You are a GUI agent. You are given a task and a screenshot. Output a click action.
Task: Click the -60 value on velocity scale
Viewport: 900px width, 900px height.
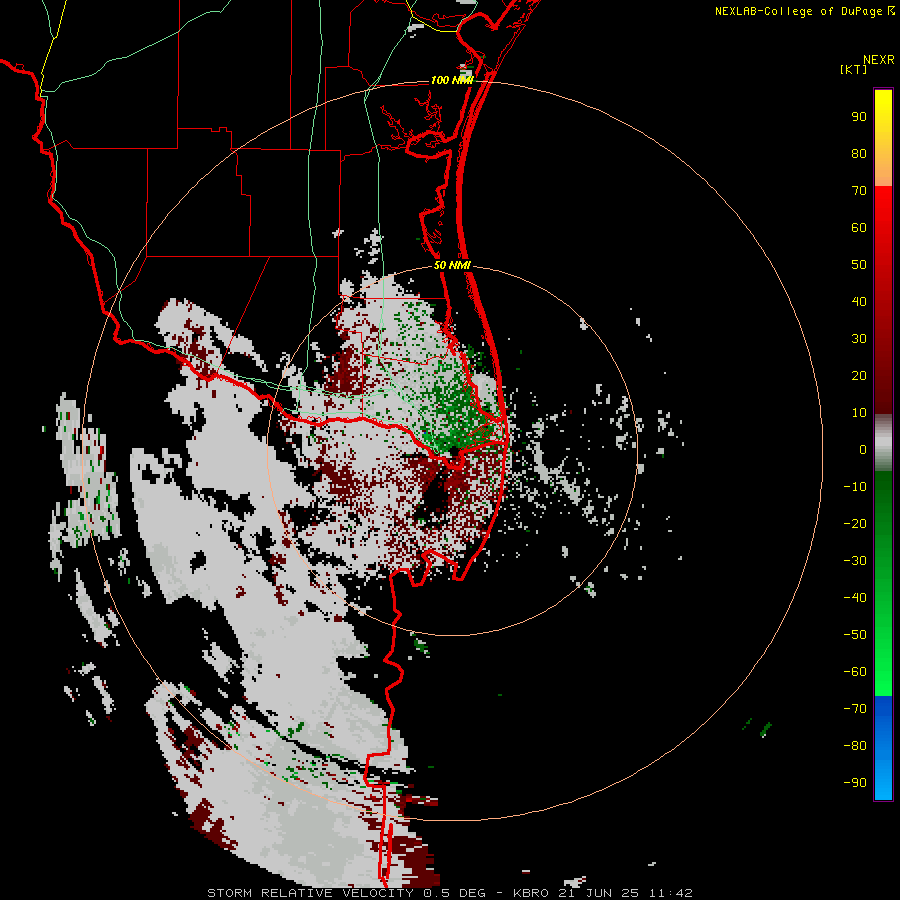click(x=855, y=672)
